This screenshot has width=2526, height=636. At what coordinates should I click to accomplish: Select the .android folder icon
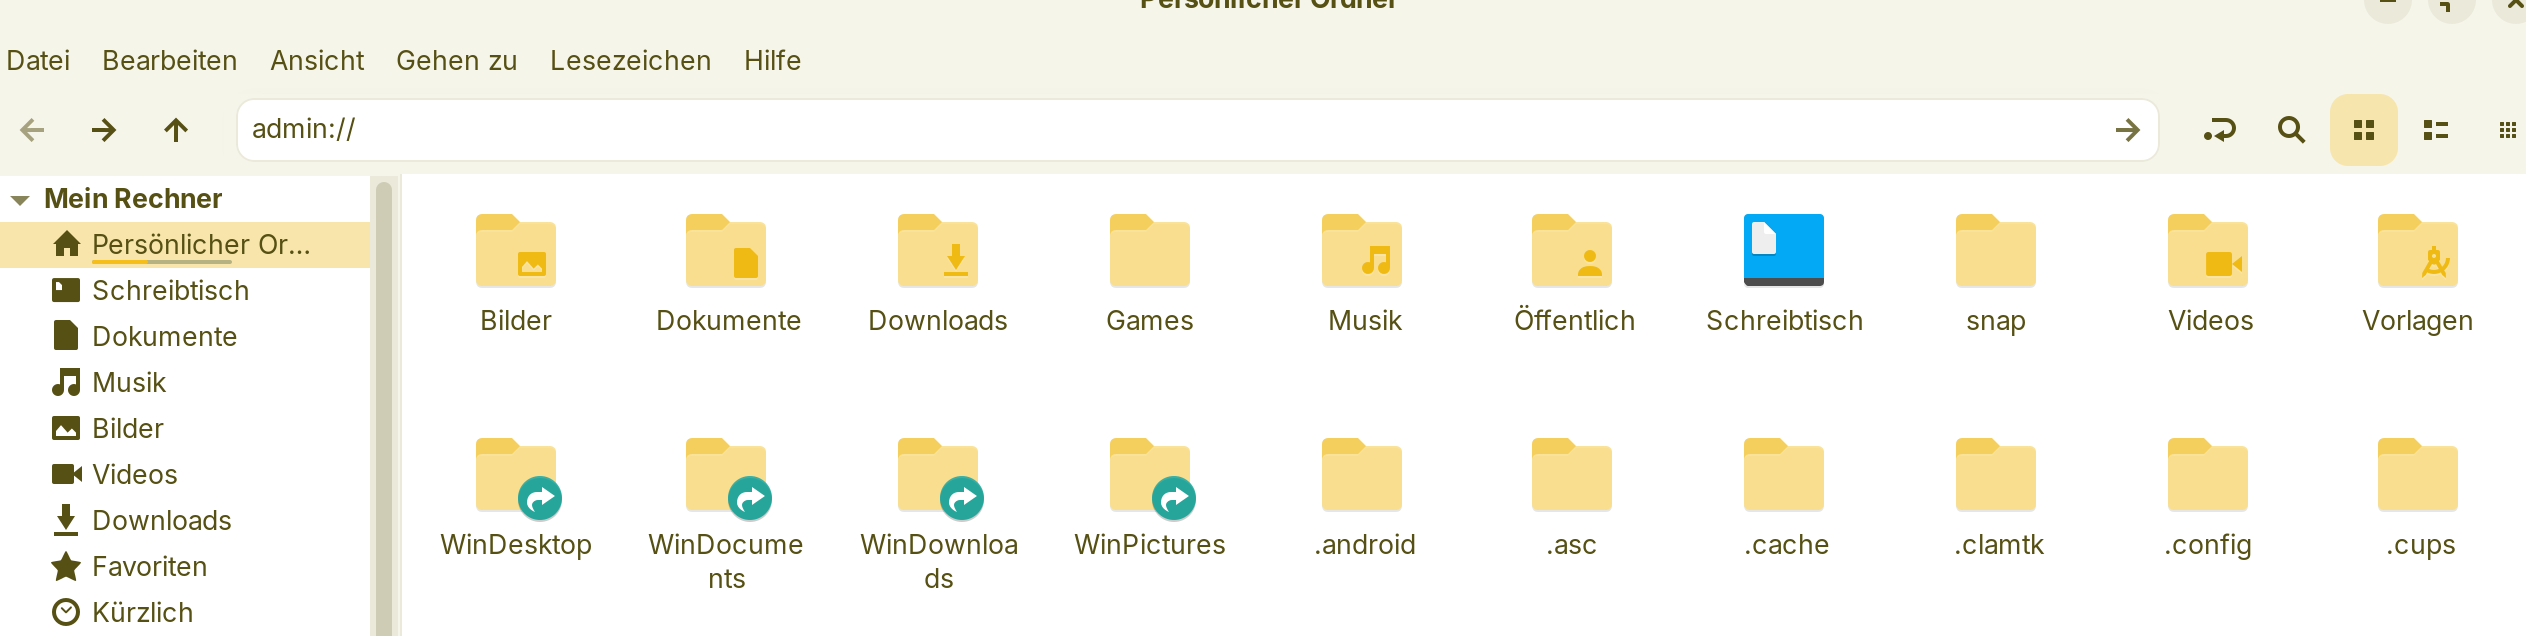[x=1362, y=475]
